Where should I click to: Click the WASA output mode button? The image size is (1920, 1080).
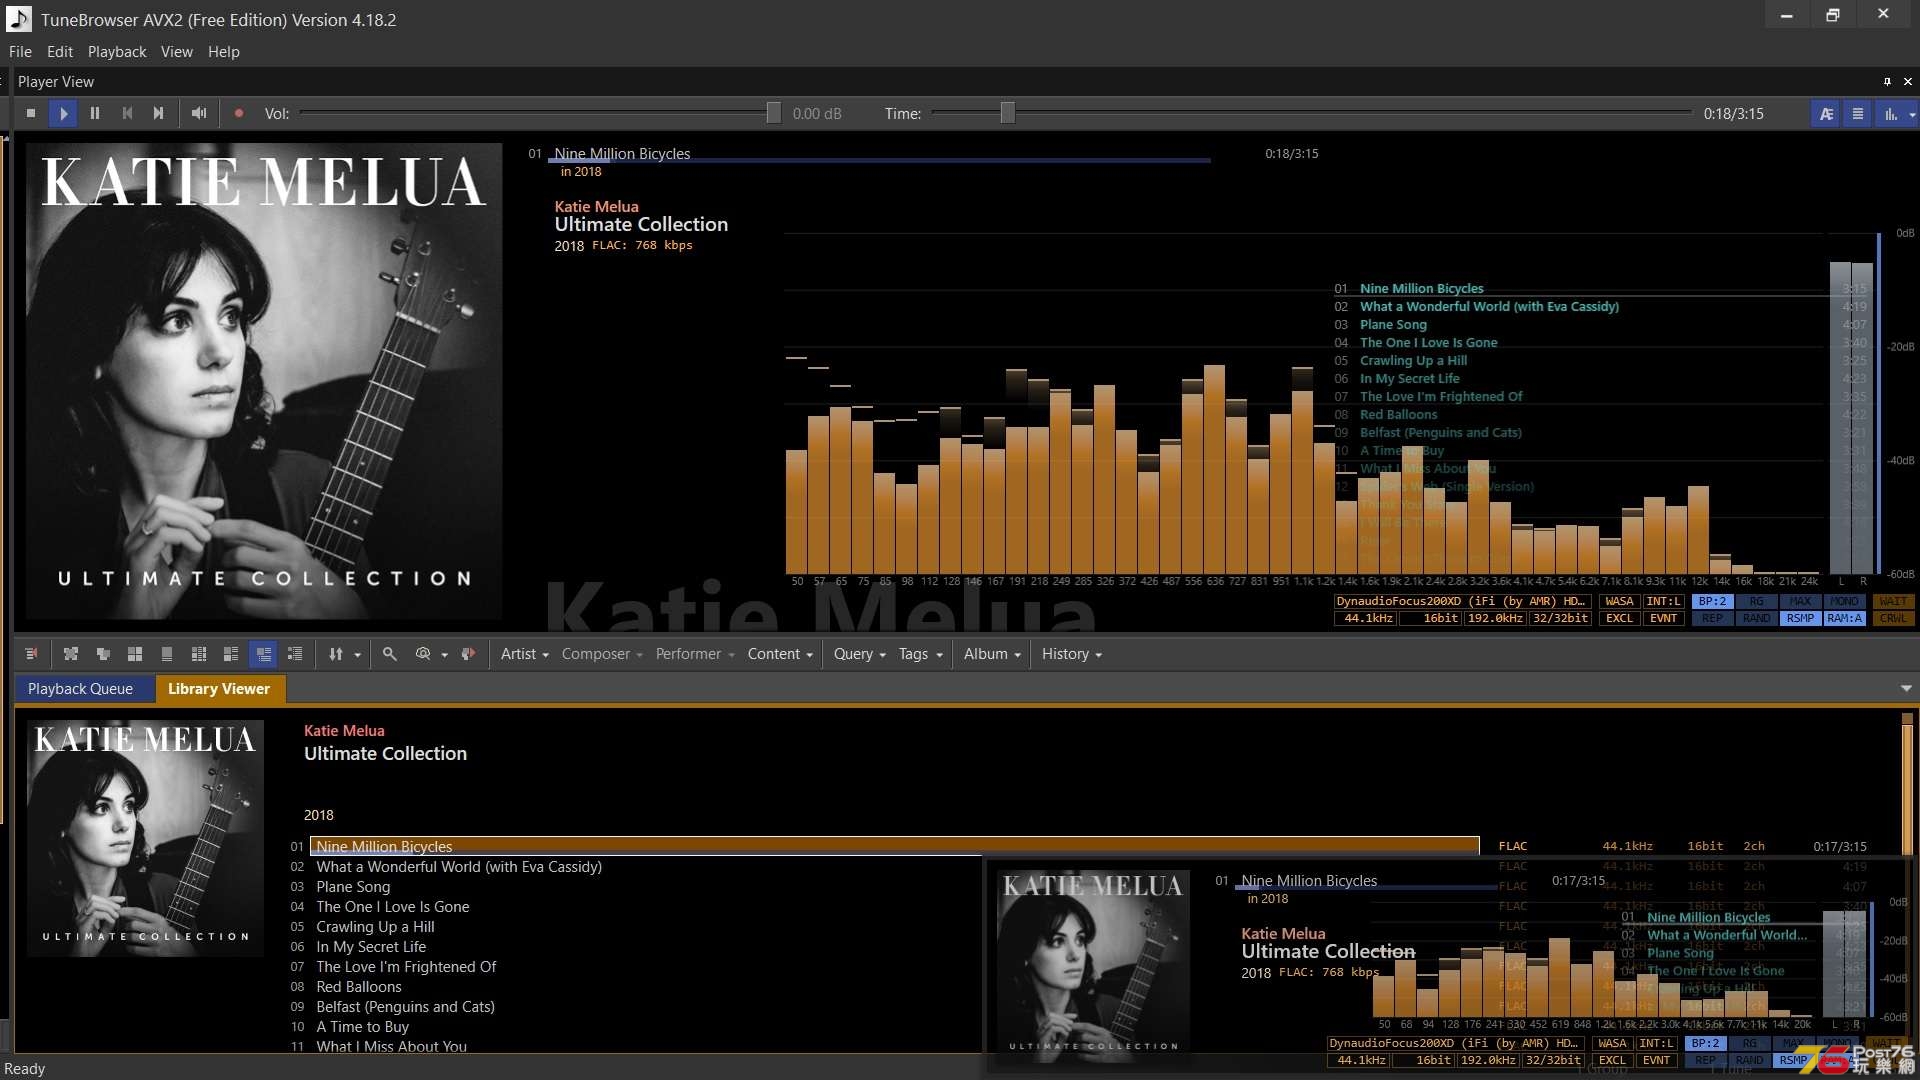[x=1619, y=602]
